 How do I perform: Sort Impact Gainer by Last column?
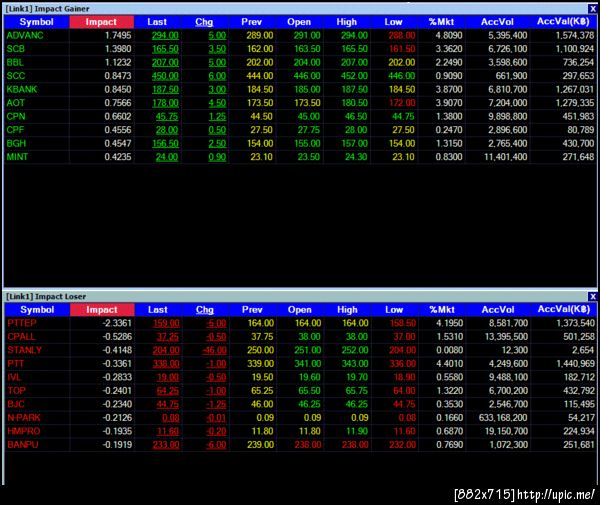pyautogui.click(x=157, y=22)
